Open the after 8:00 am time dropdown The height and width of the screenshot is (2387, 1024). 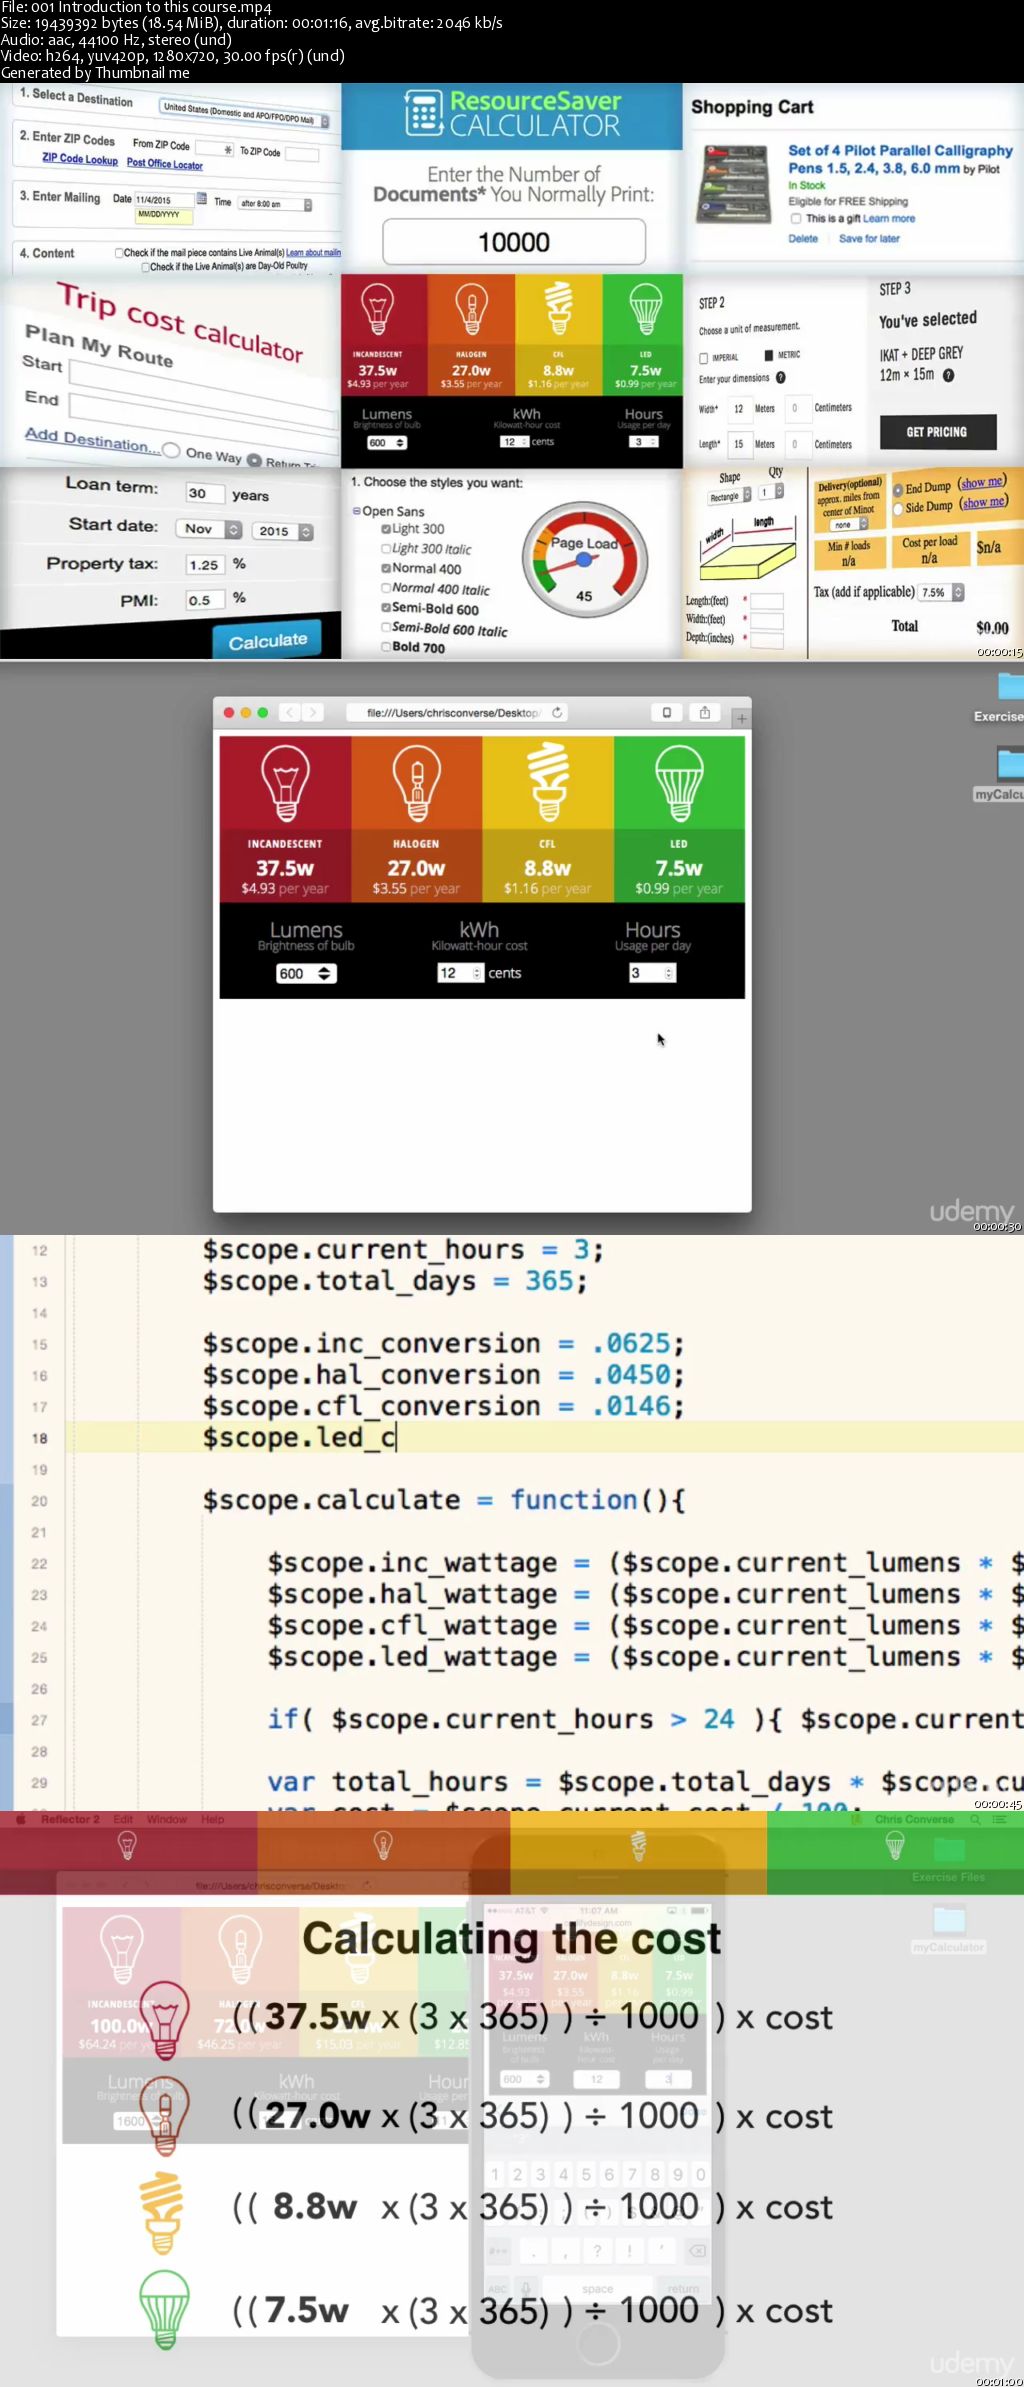coord(275,204)
